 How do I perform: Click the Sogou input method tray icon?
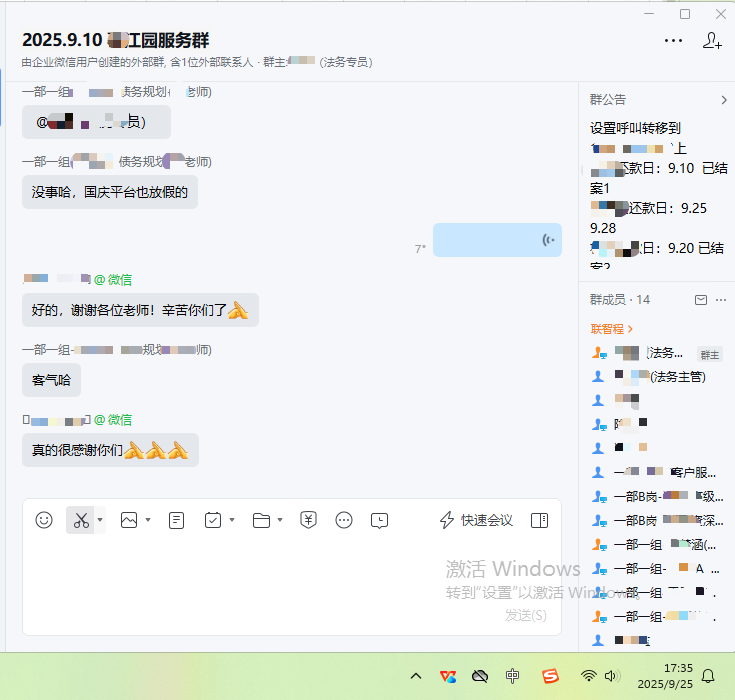(550, 676)
